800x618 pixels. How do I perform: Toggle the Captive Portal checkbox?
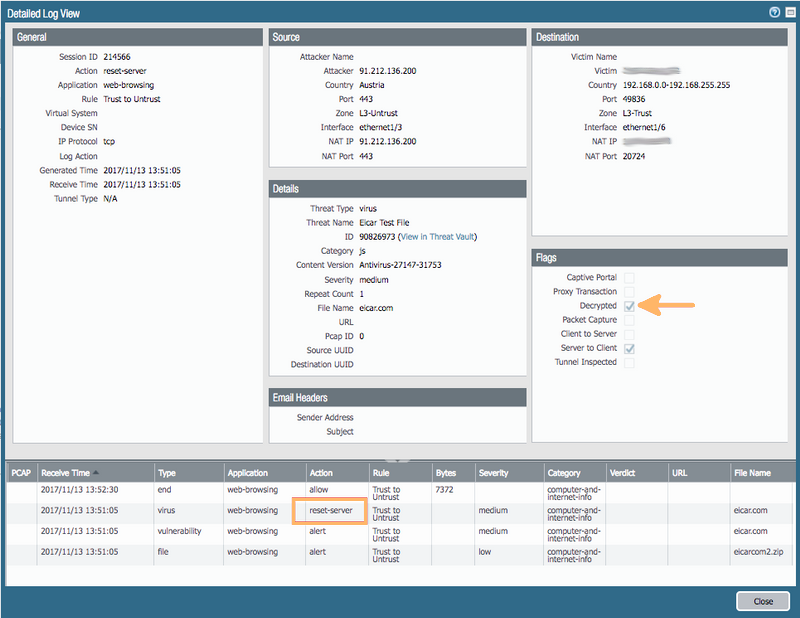[629, 277]
